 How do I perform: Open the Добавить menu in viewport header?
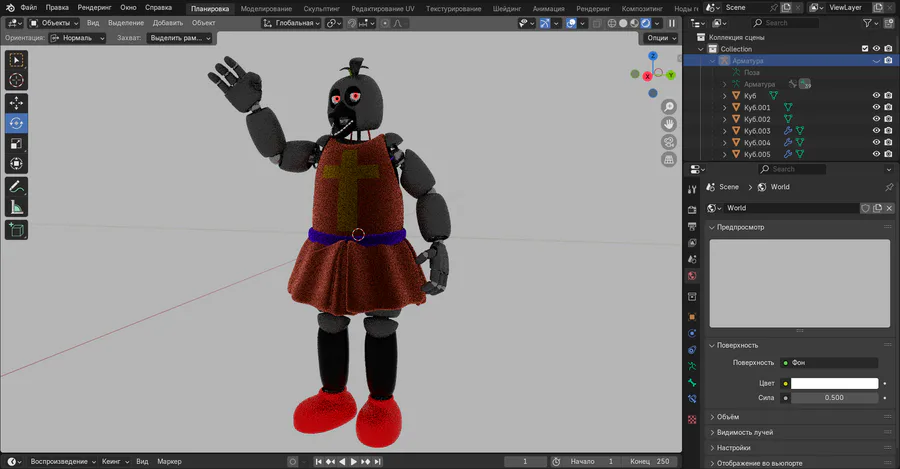pyautogui.click(x=168, y=23)
